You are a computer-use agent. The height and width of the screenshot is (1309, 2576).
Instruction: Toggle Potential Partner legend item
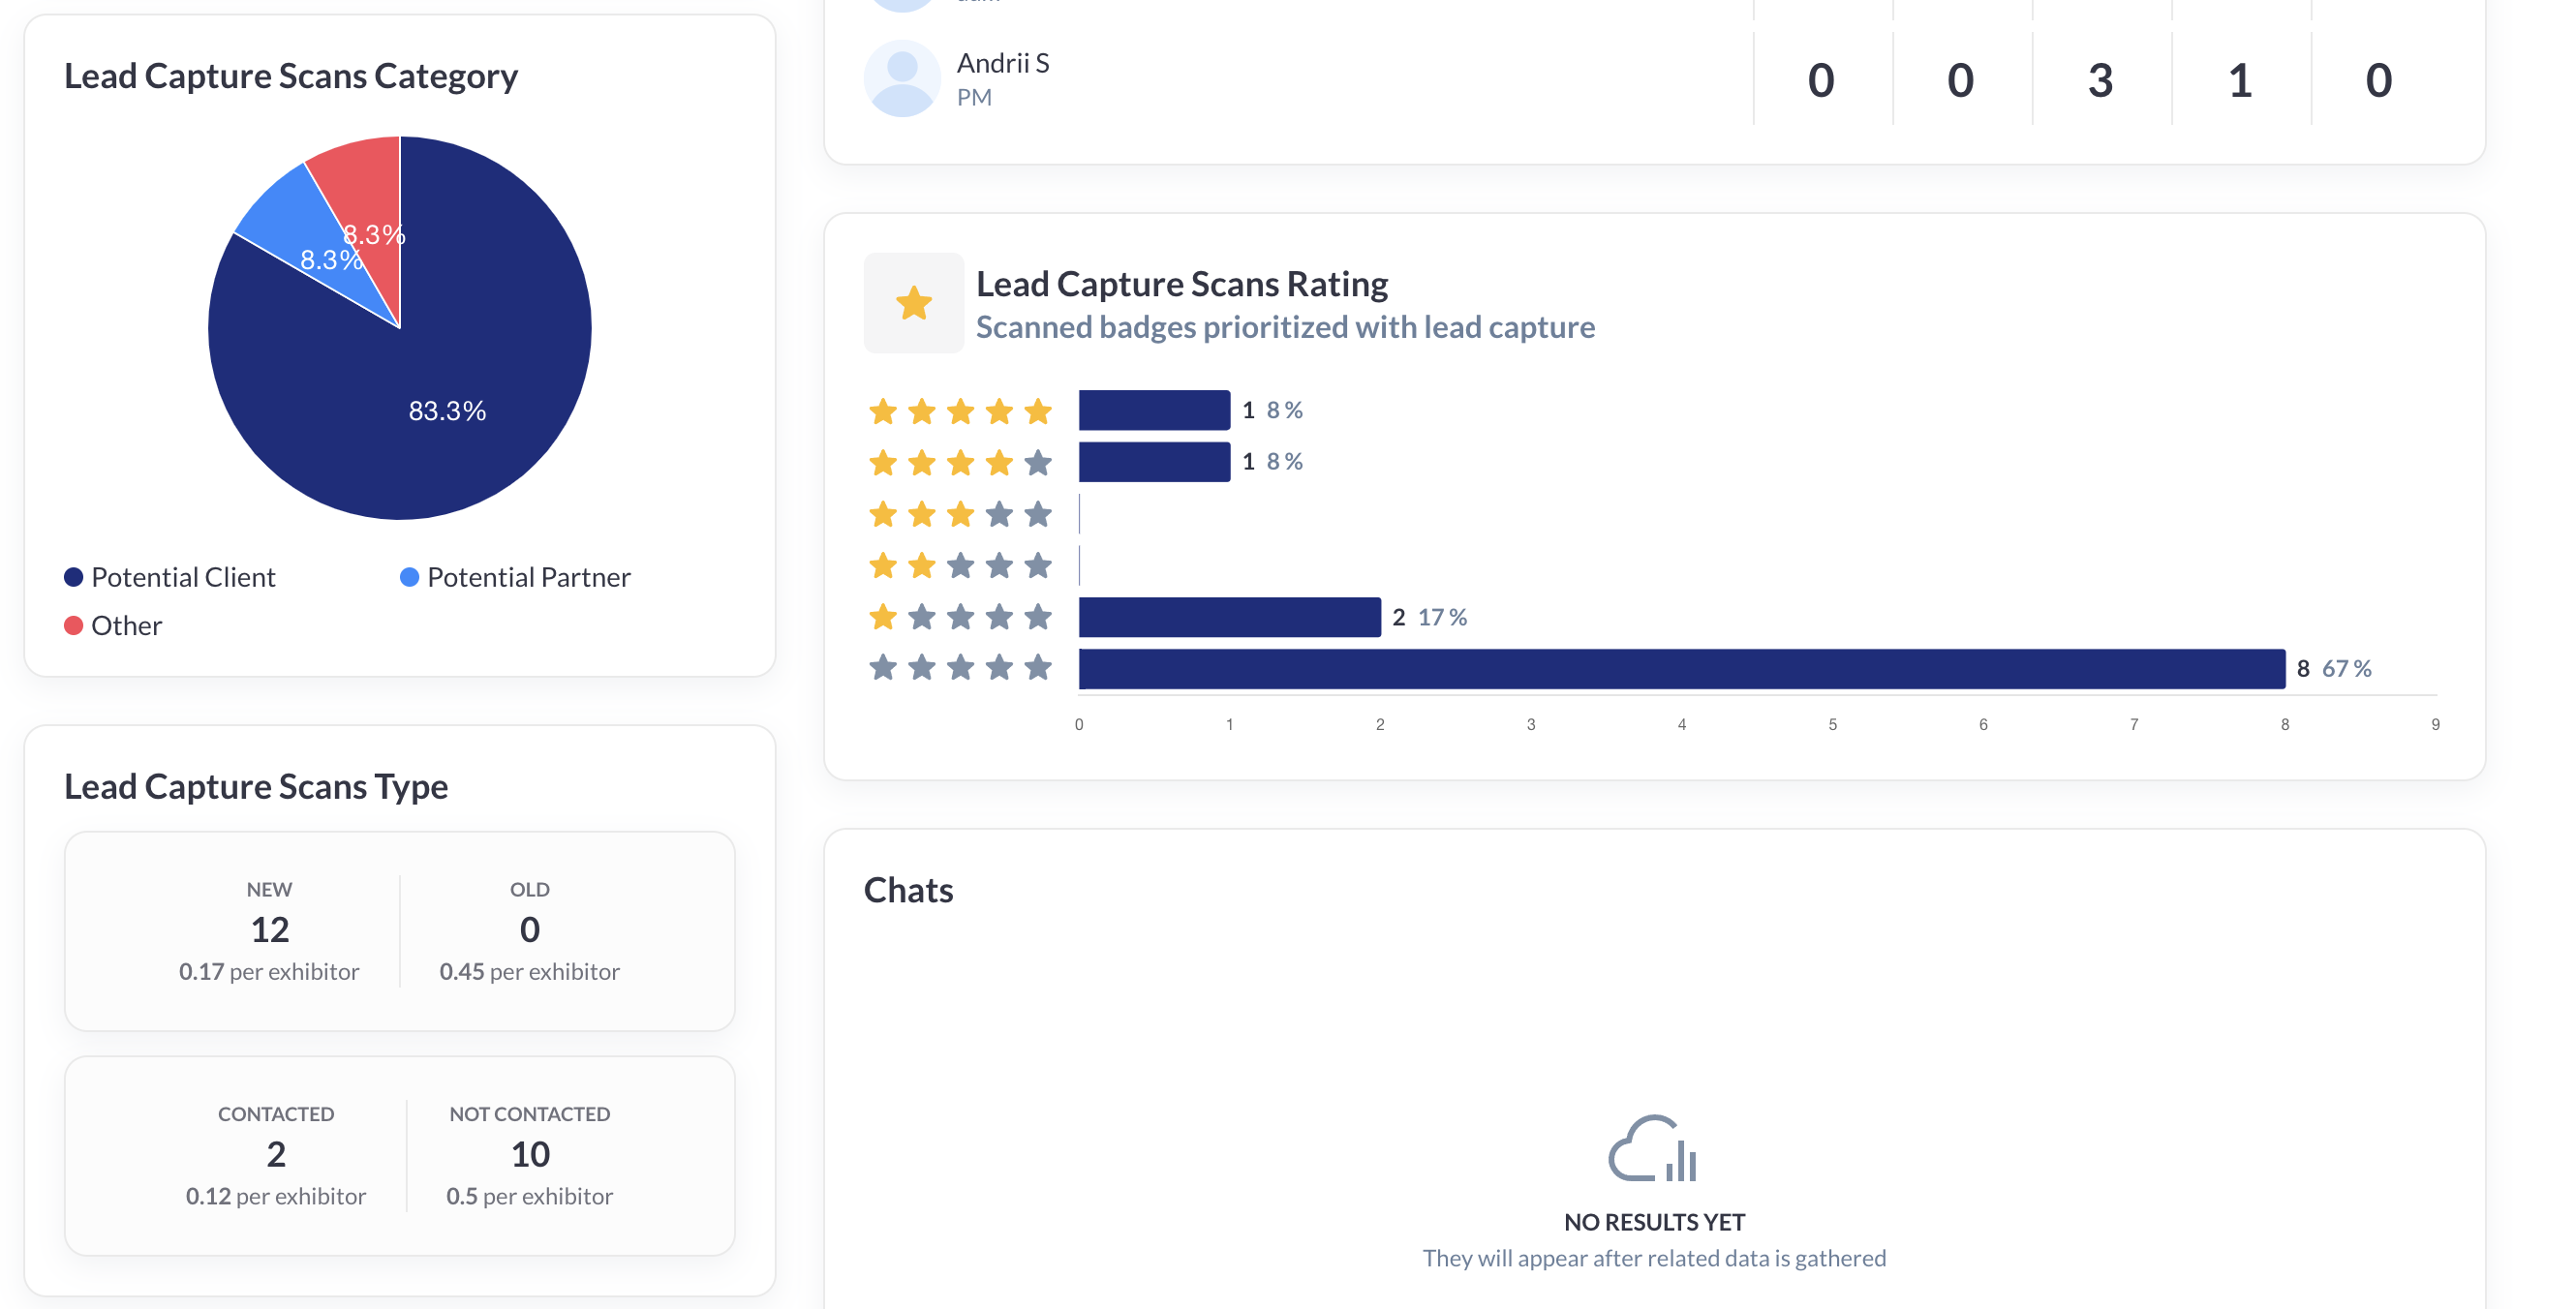pyautogui.click(x=515, y=578)
